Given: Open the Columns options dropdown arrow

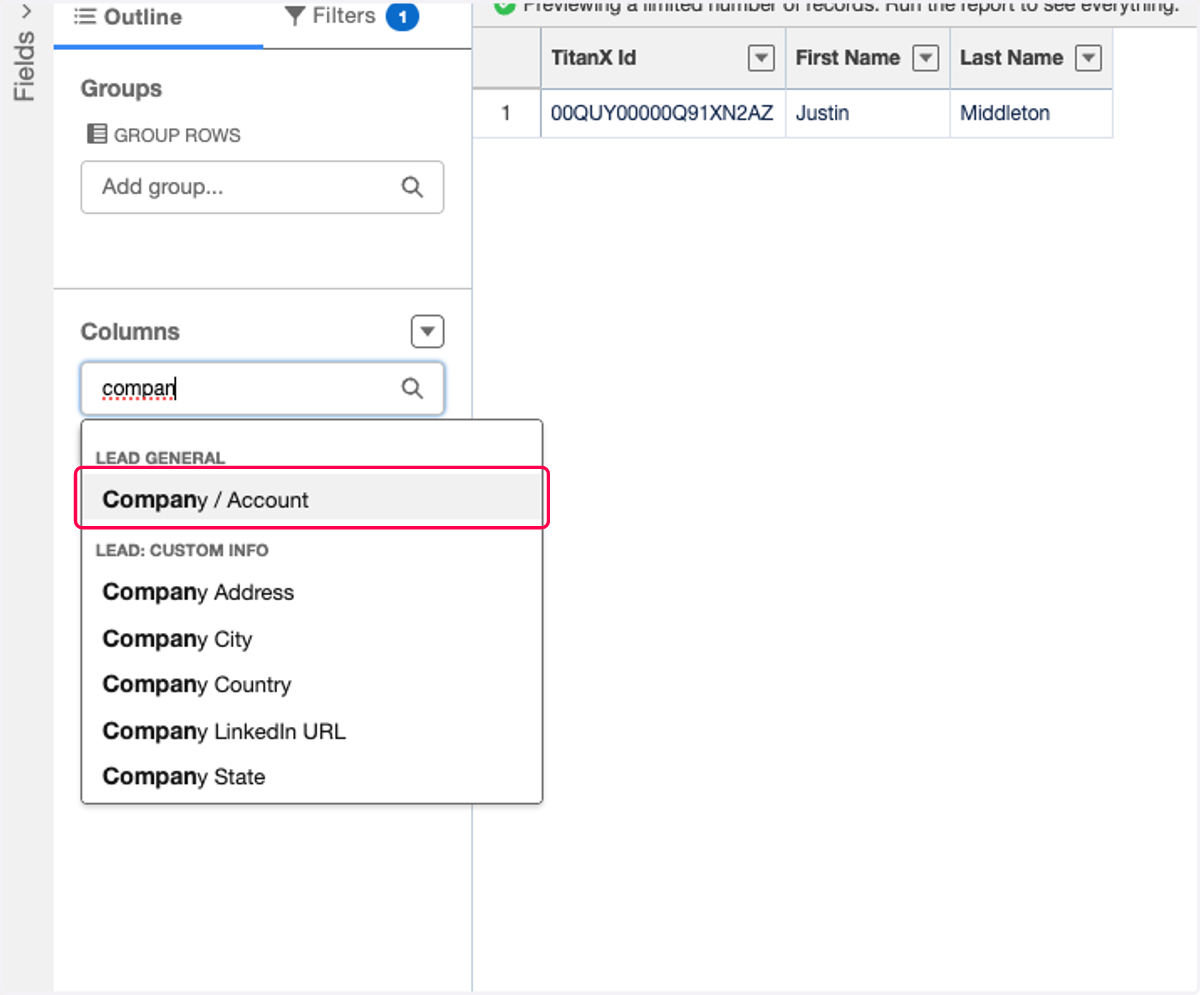Looking at the screenshot, I should click(x=427, y=332).
